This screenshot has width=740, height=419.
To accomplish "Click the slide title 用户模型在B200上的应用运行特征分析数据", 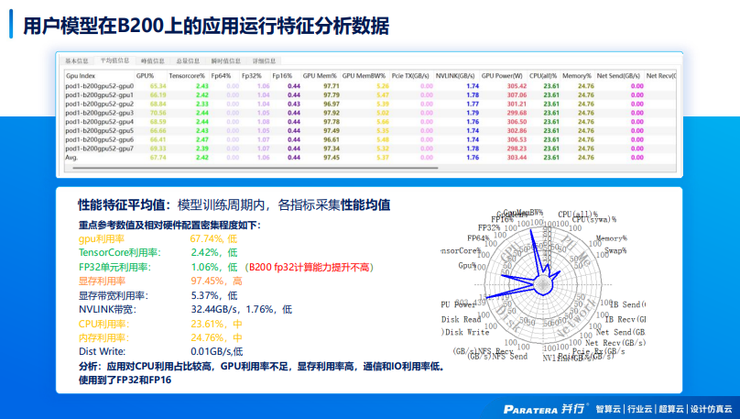I will pos(206,26).
